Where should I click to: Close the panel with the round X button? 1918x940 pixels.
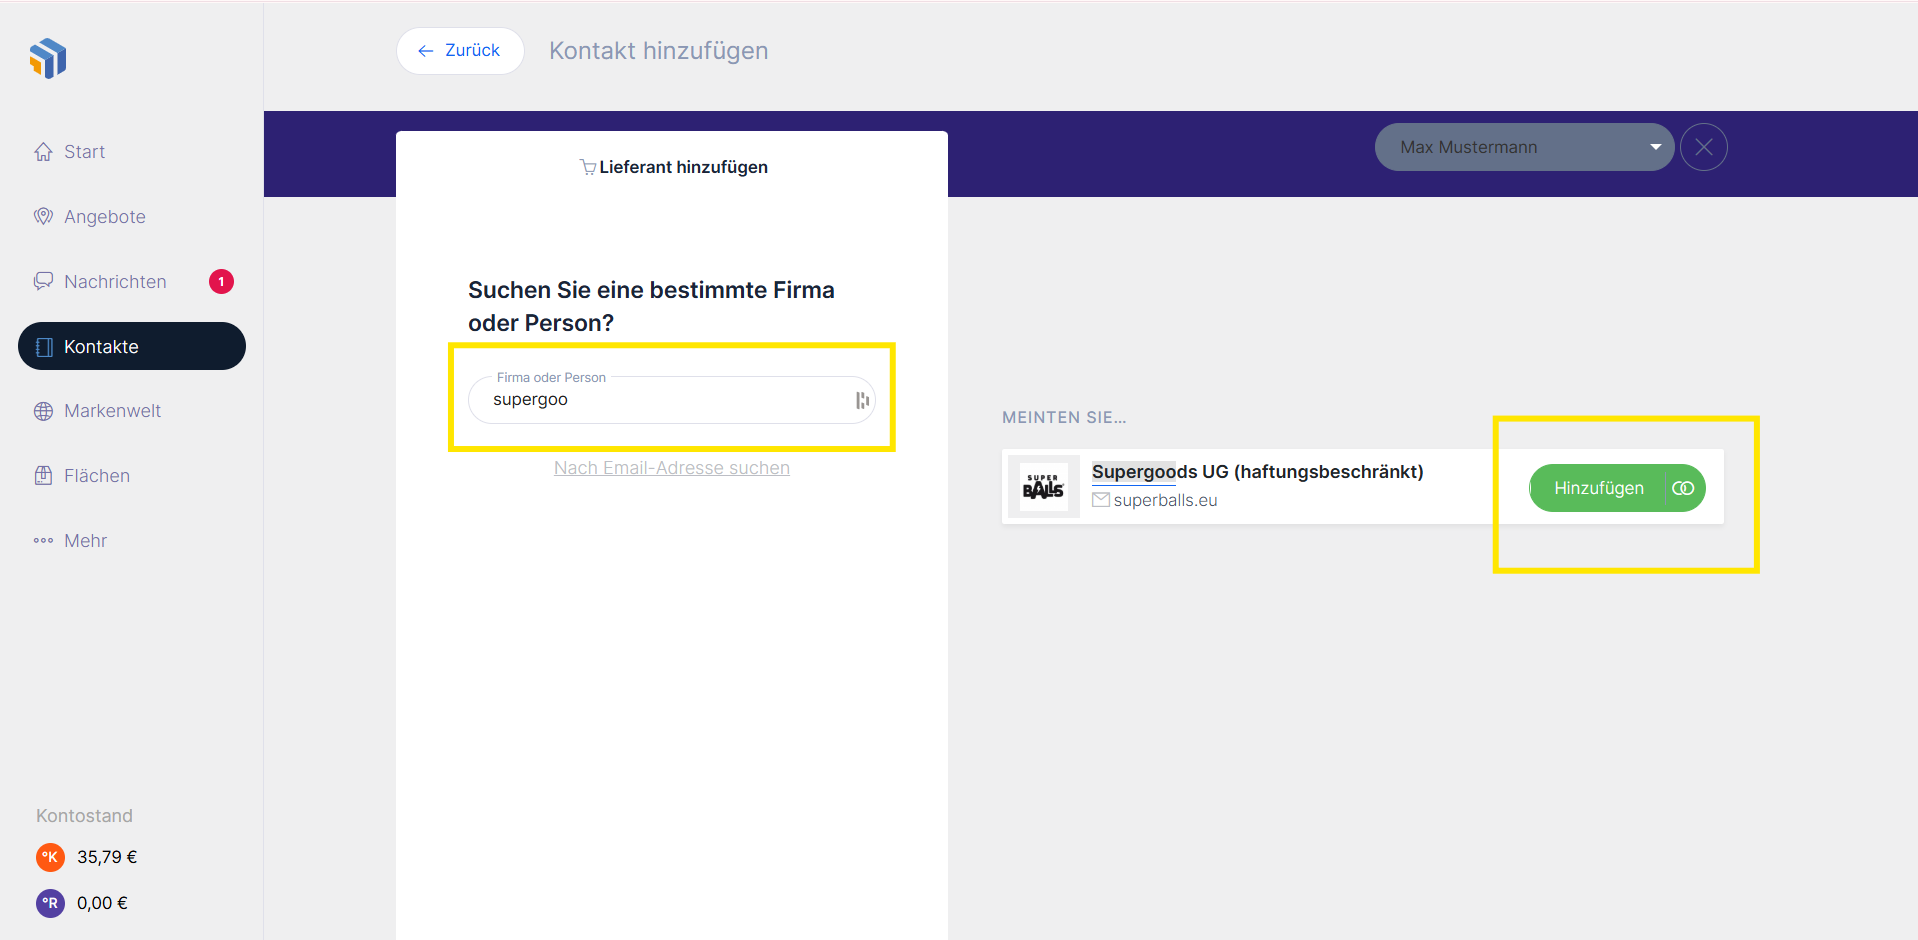coord(1703,147)
